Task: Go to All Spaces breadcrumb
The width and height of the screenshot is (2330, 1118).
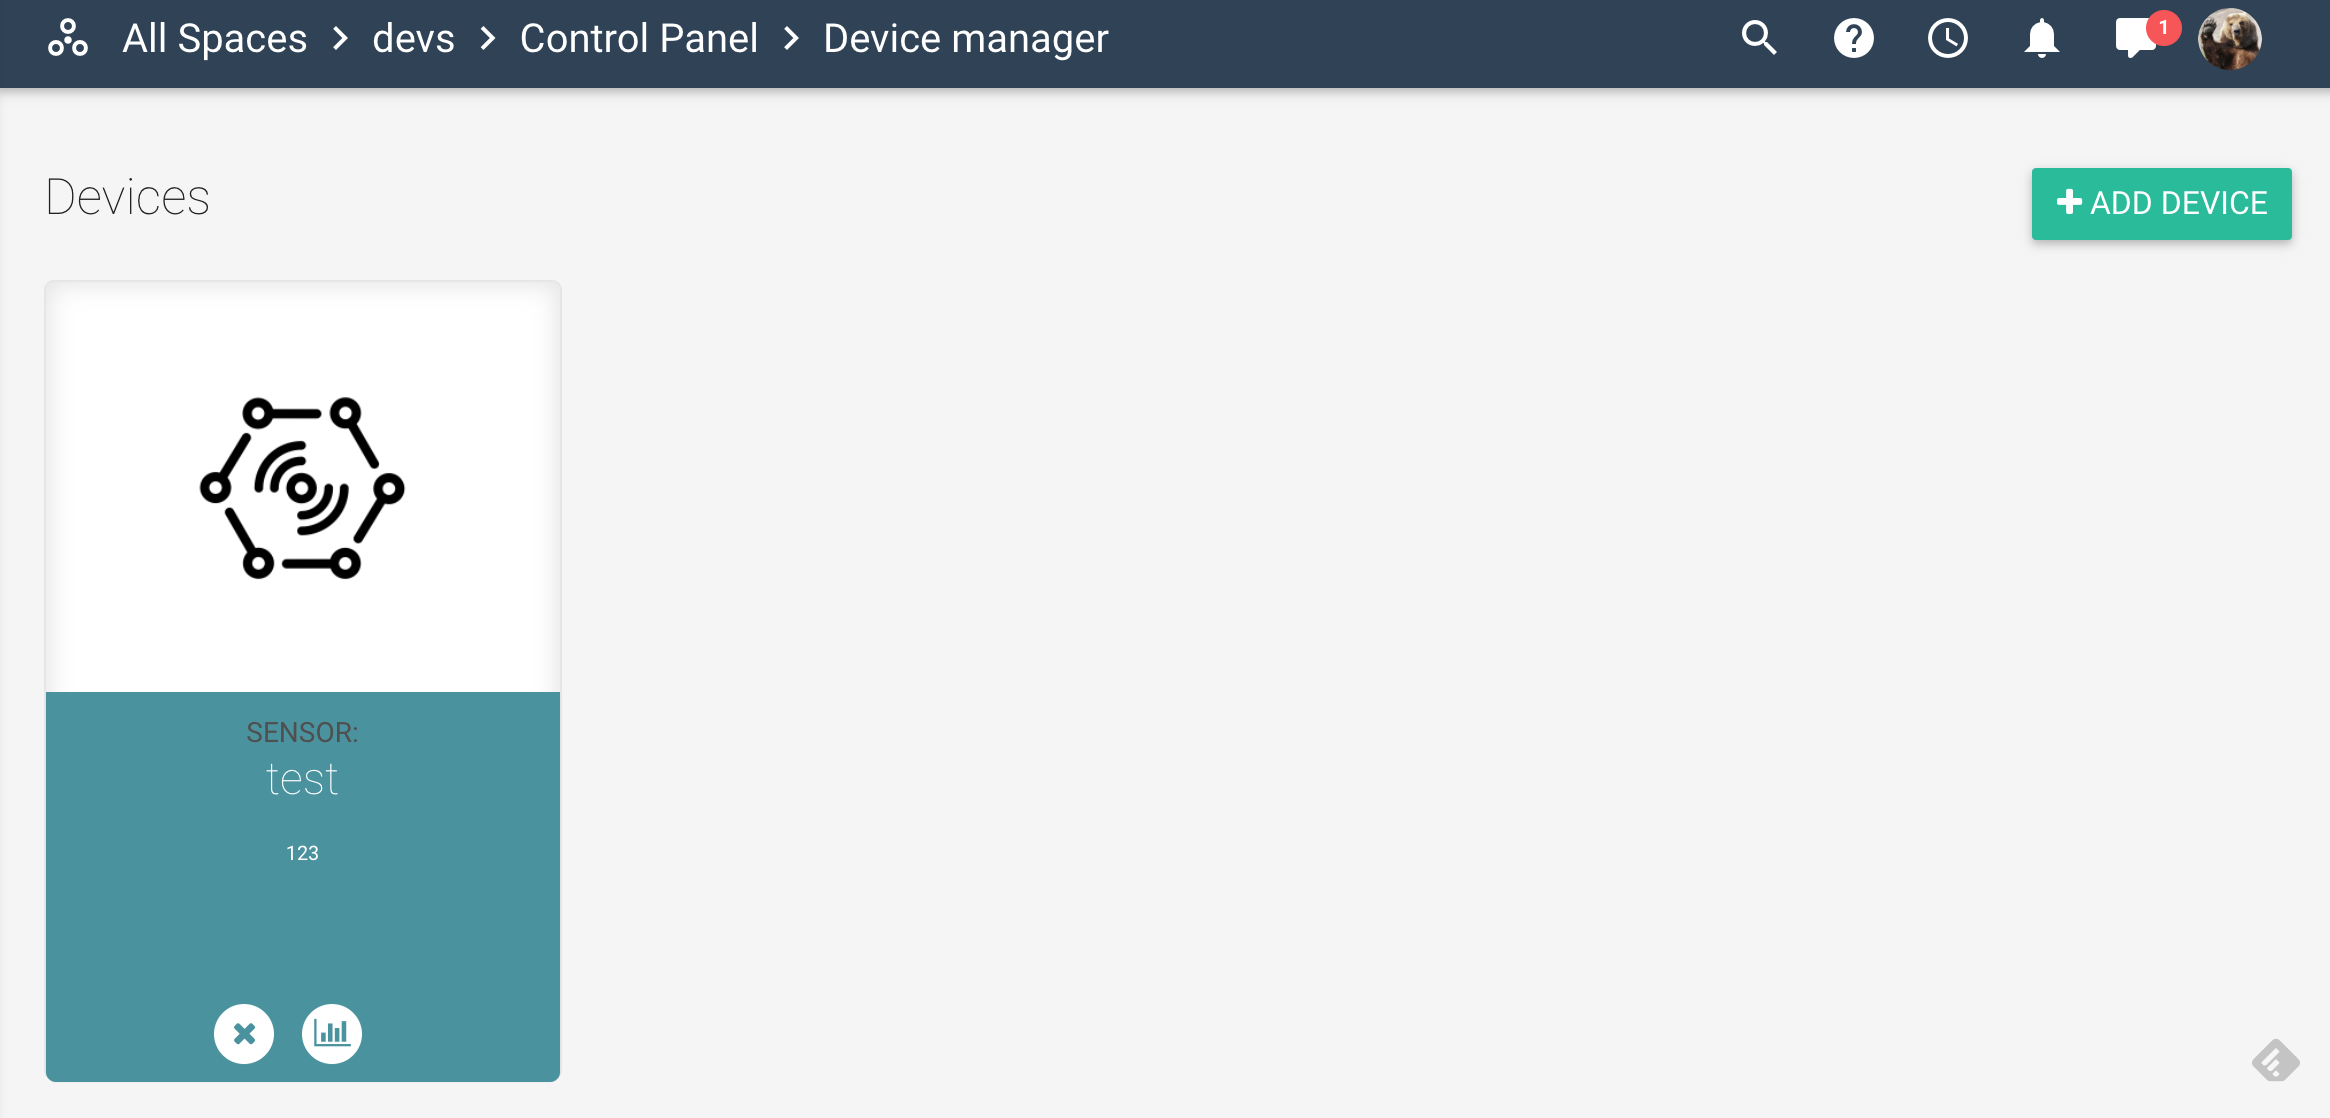Action: click(215, 39)
